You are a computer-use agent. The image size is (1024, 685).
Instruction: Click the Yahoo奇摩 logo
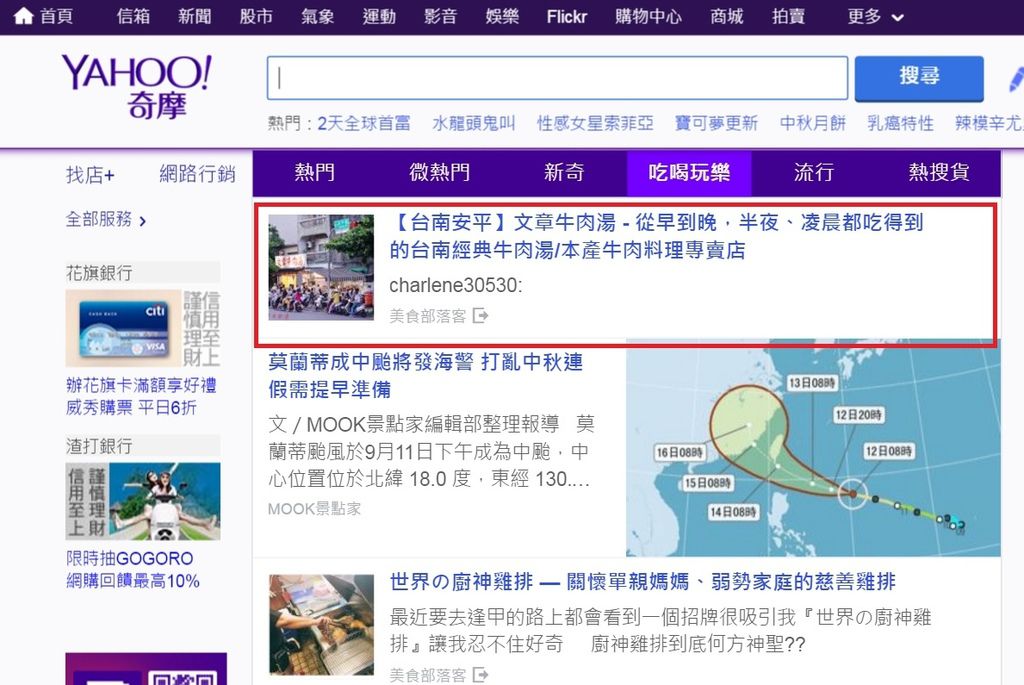click(x=137, y=87)
